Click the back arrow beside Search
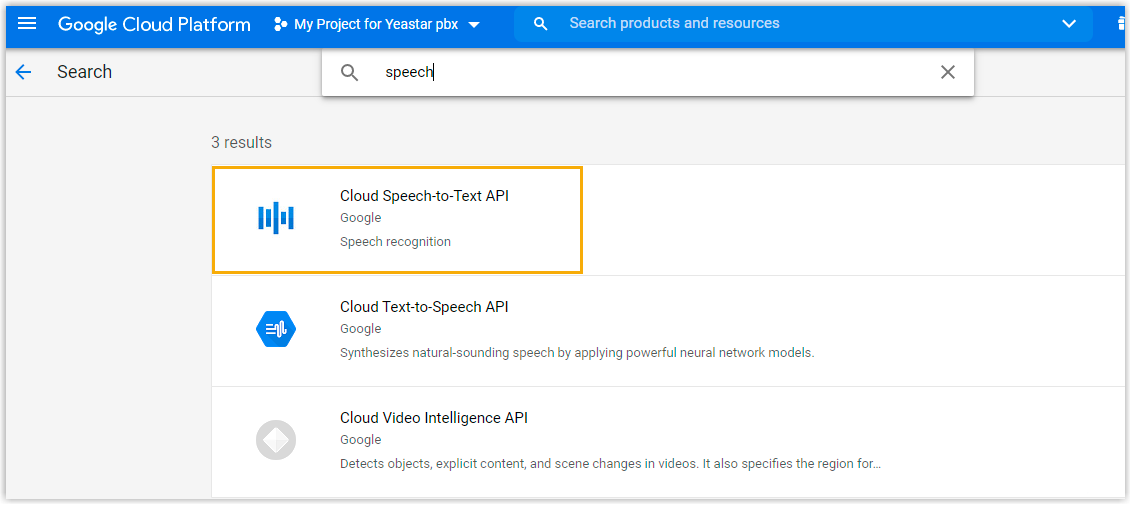 tap(23, 72)
